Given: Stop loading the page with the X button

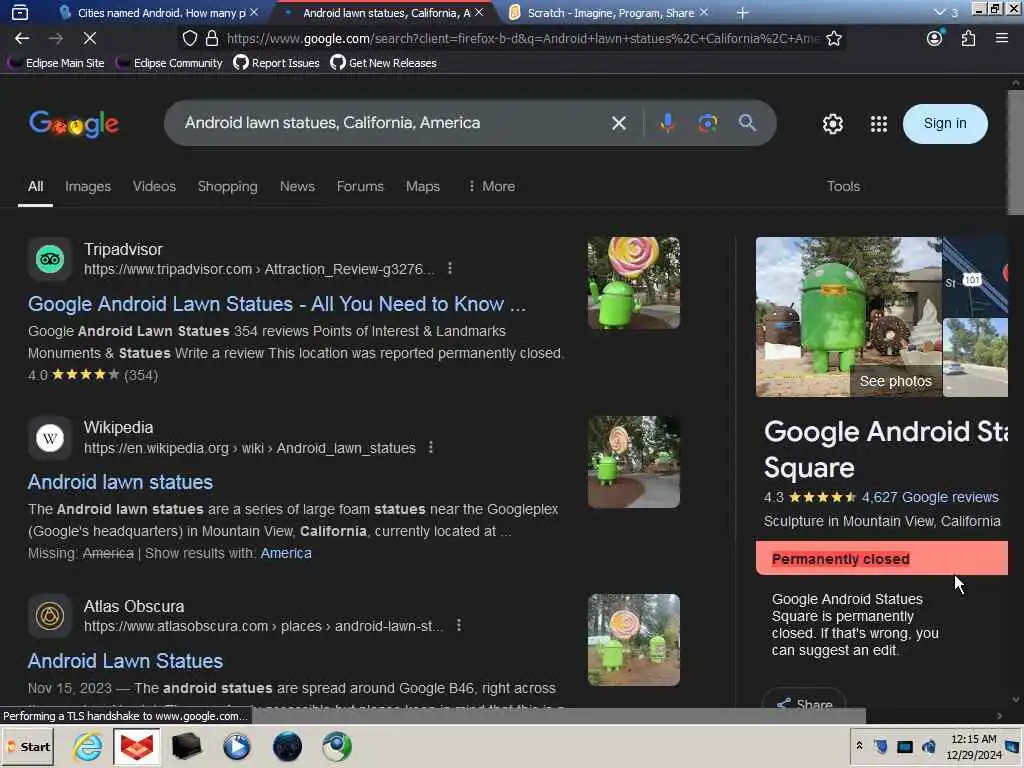Looking at the screenshot, I should coord(89,39).
